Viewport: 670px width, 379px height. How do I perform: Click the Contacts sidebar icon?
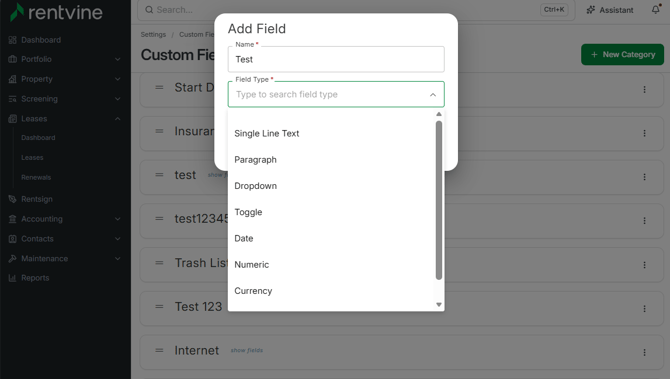(12, 239)
